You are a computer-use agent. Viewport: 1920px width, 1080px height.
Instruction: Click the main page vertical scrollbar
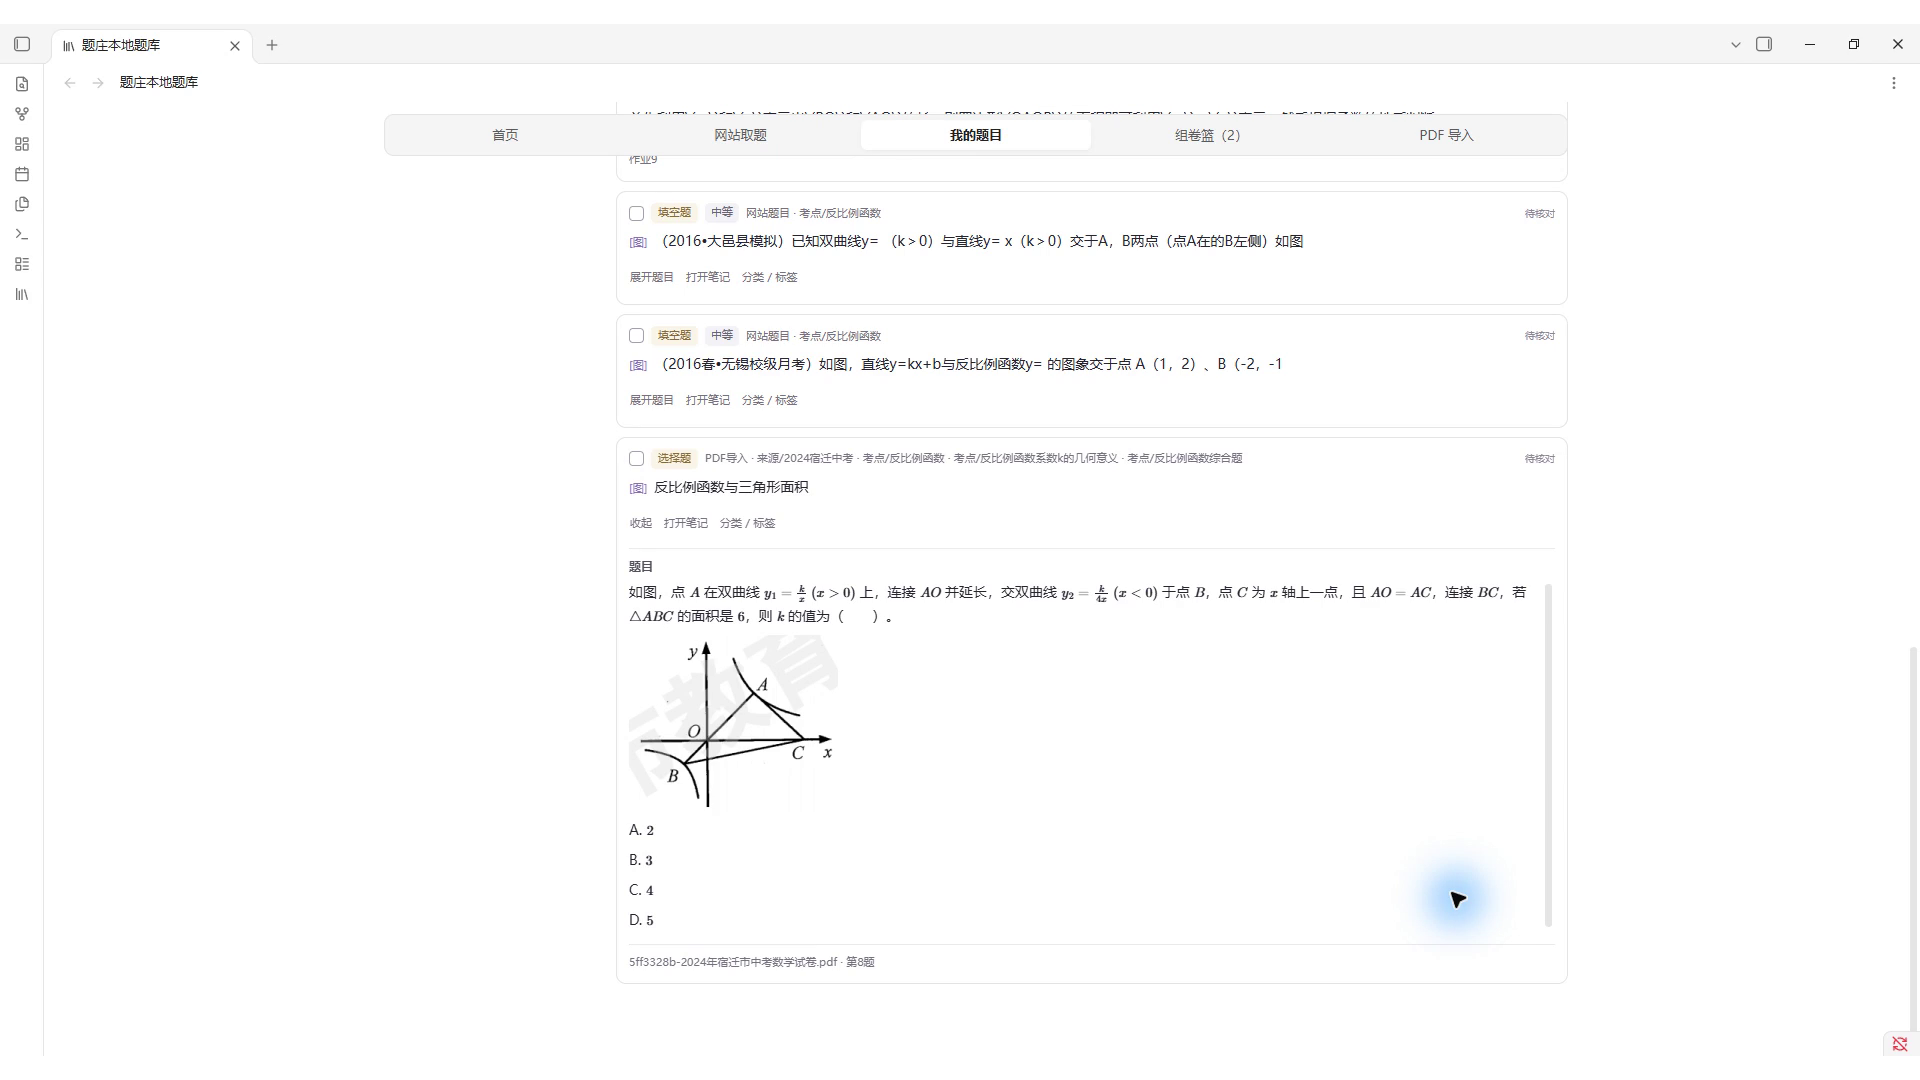point(1913,840)
